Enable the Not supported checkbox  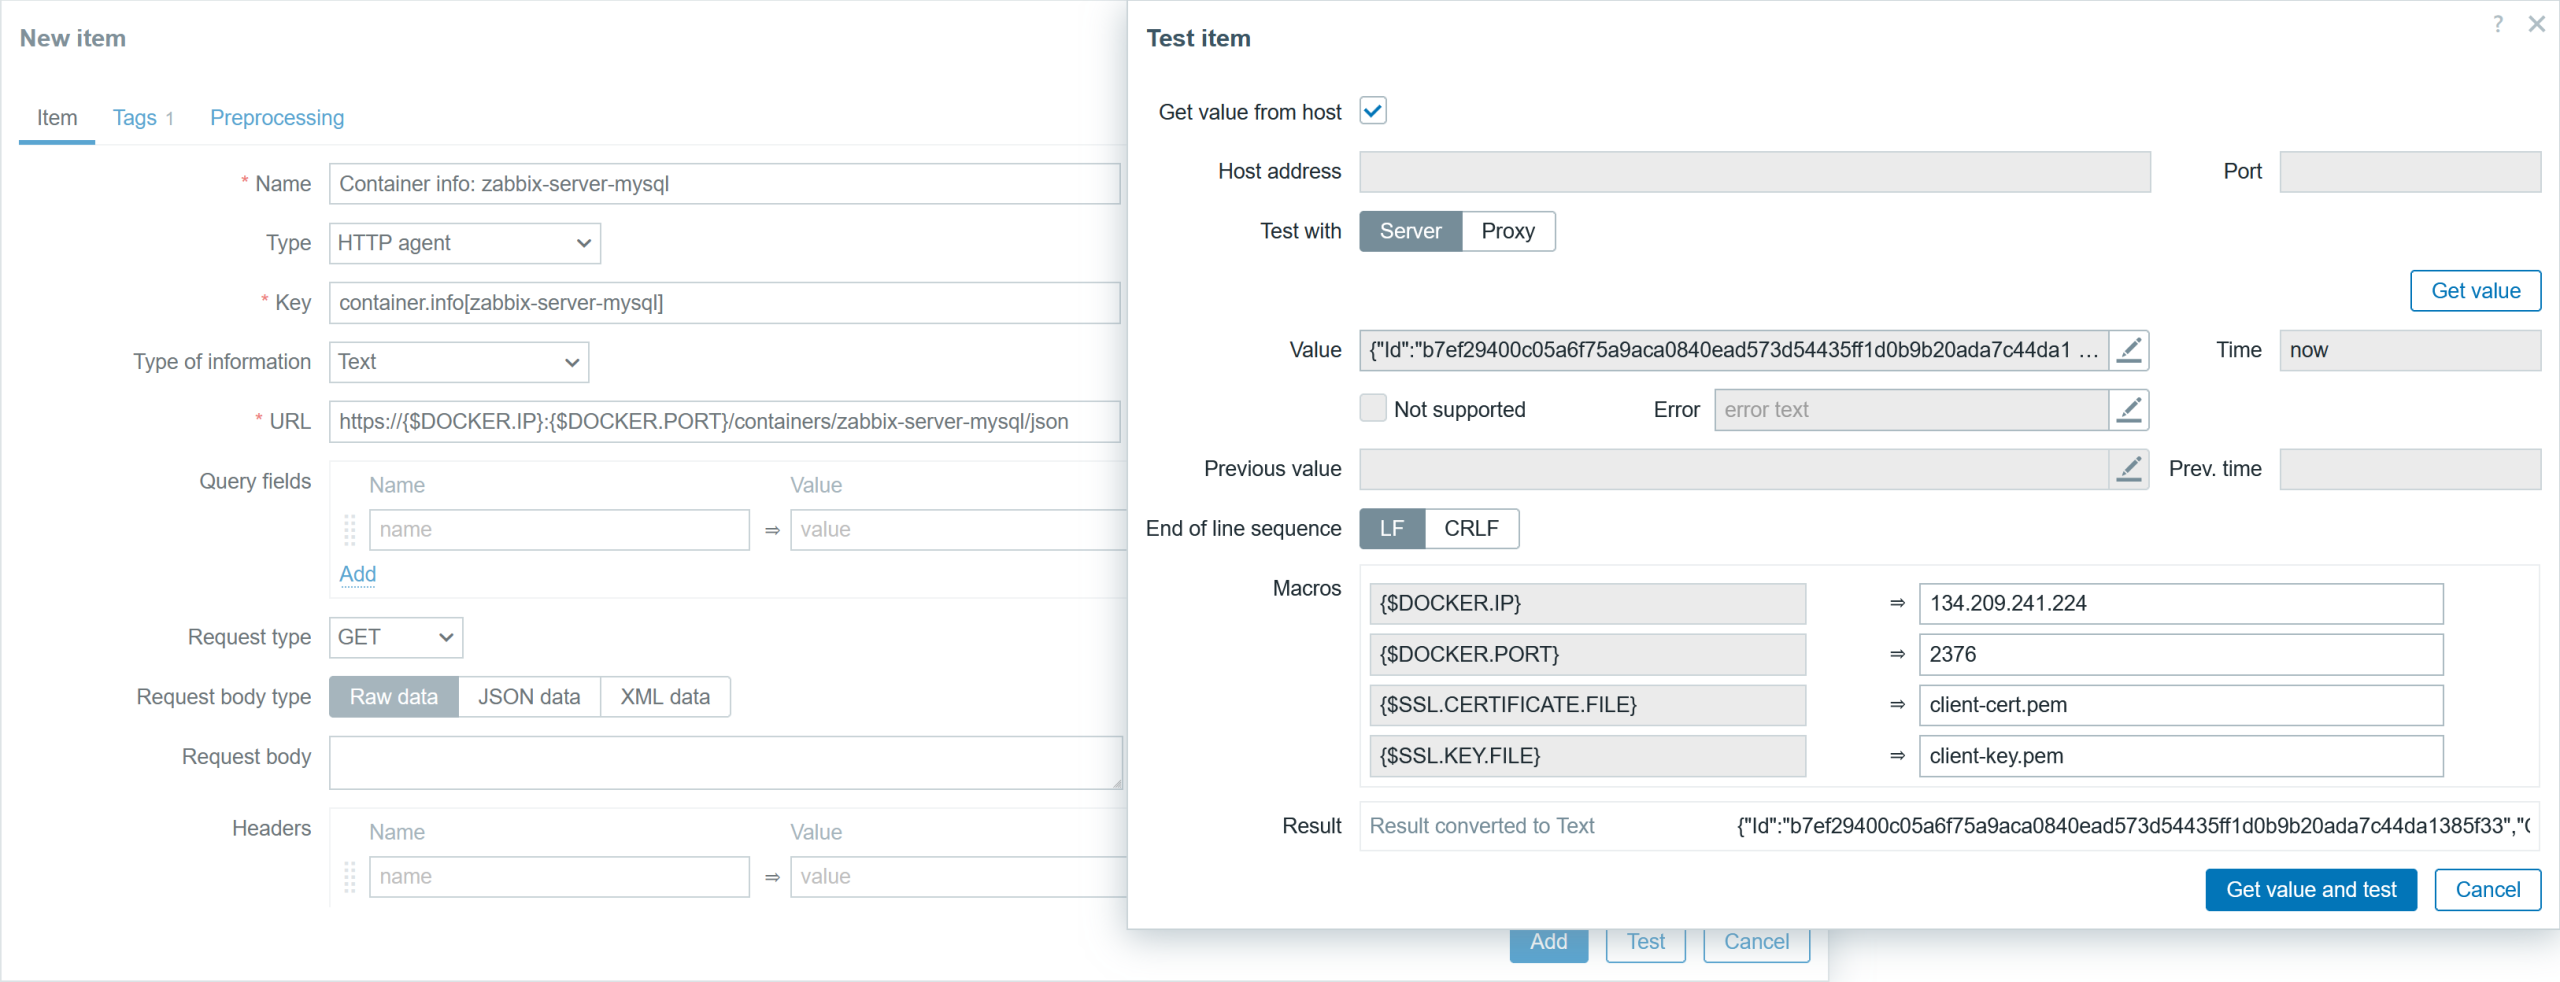click(1373, 409)
